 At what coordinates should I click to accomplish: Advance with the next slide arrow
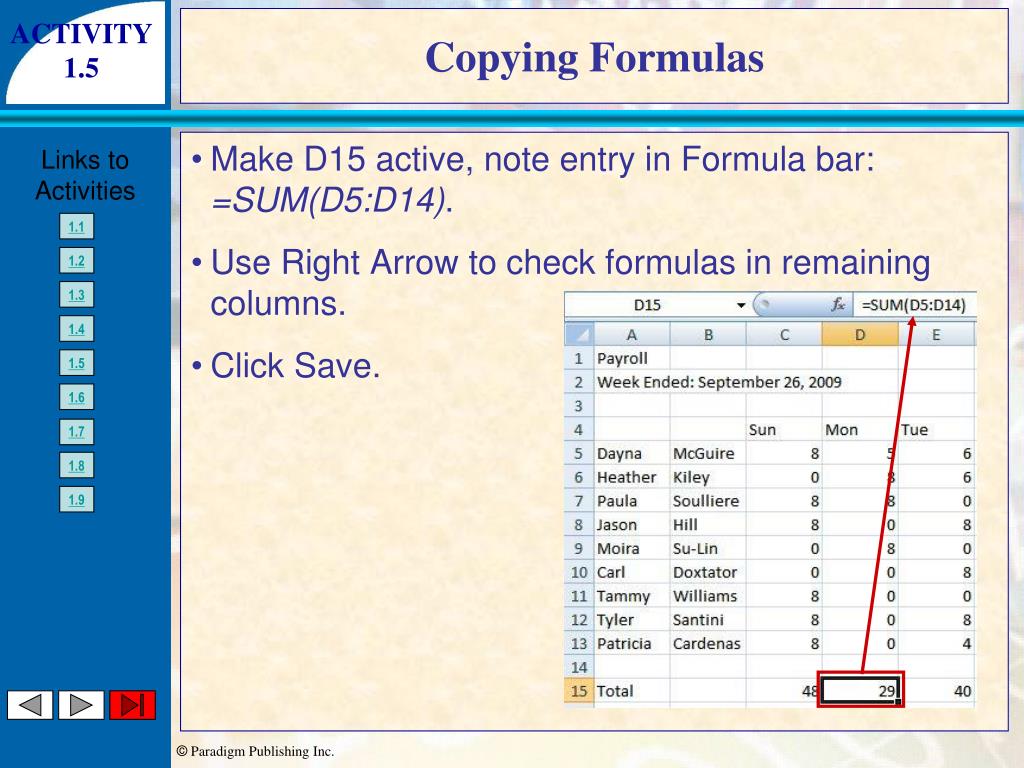pos(81,705)
